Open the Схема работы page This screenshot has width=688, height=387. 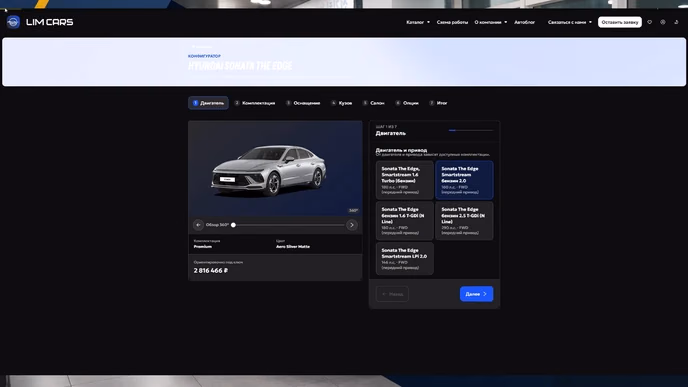click(452, 22)
